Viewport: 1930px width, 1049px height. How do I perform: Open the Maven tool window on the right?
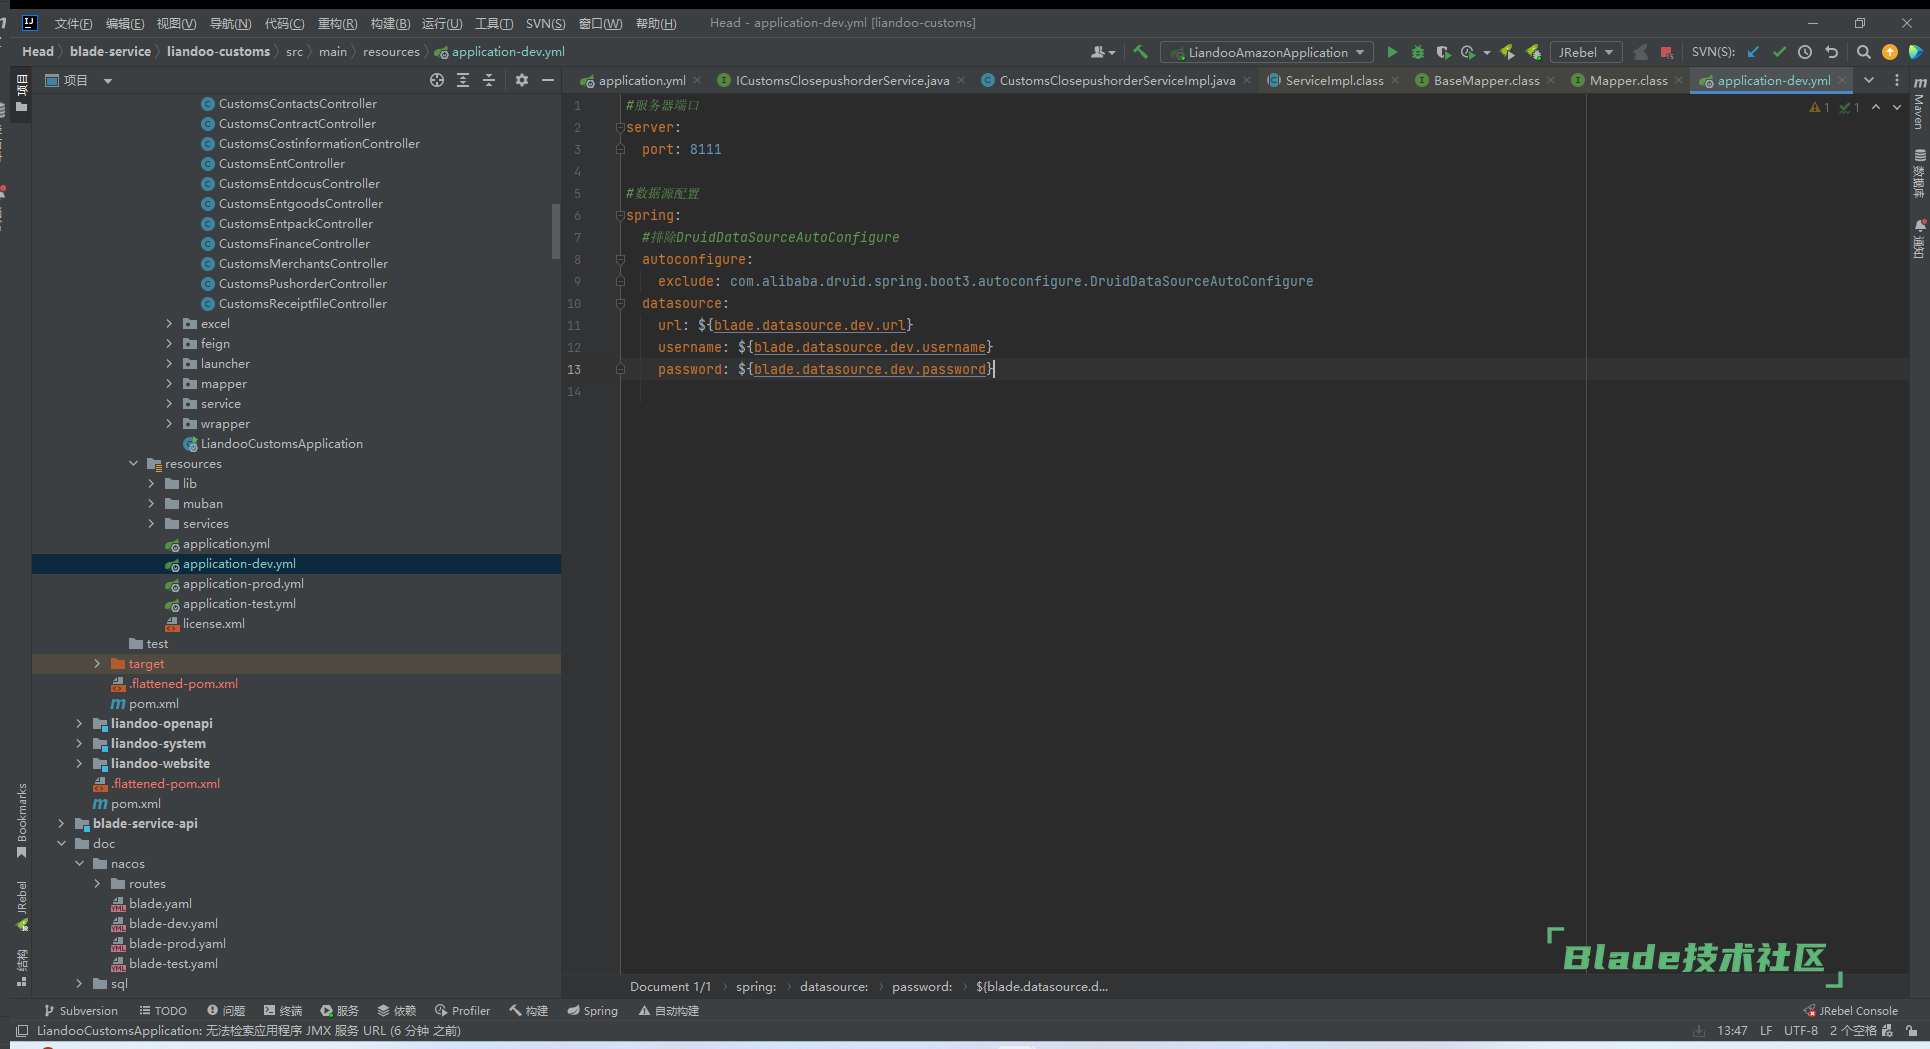click(1919, 104)
